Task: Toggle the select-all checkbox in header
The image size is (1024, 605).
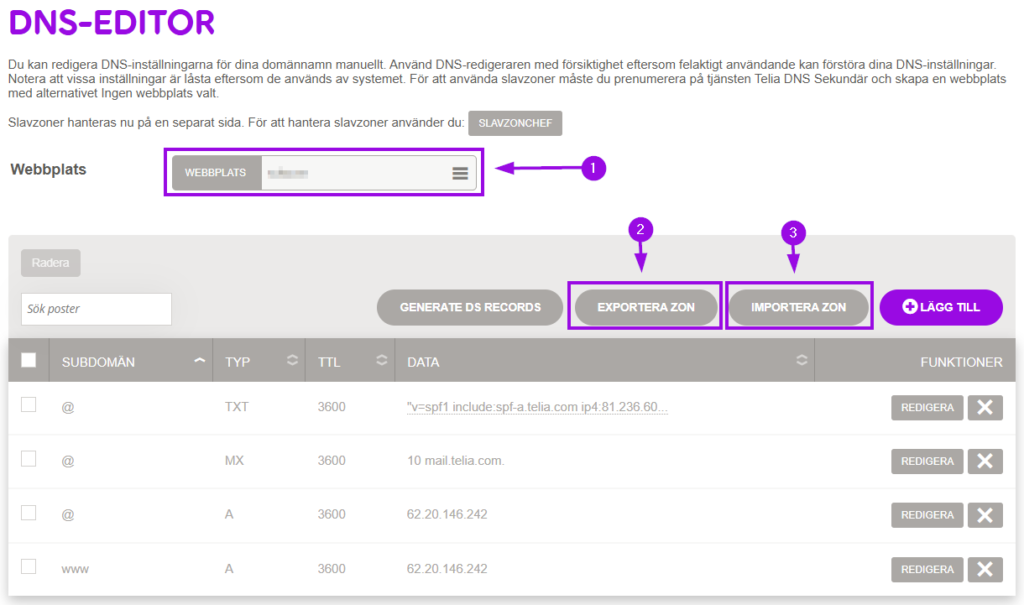Action: [x=29, y=360]
